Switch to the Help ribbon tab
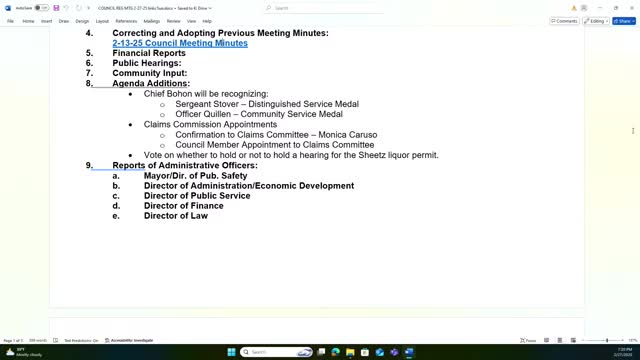640x360 pixels. (x=207, y=21)
